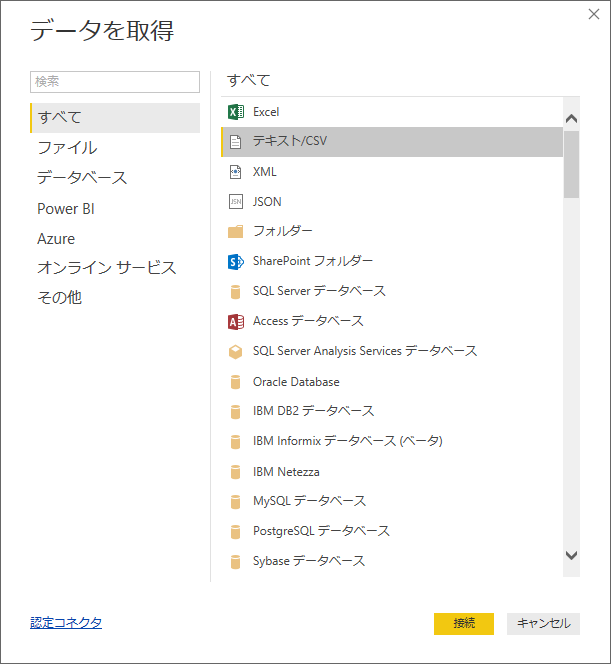Click the IBM Informix database icon
Image resolution: width=611 pixels, height=664 pixels.
pos(235,441)
